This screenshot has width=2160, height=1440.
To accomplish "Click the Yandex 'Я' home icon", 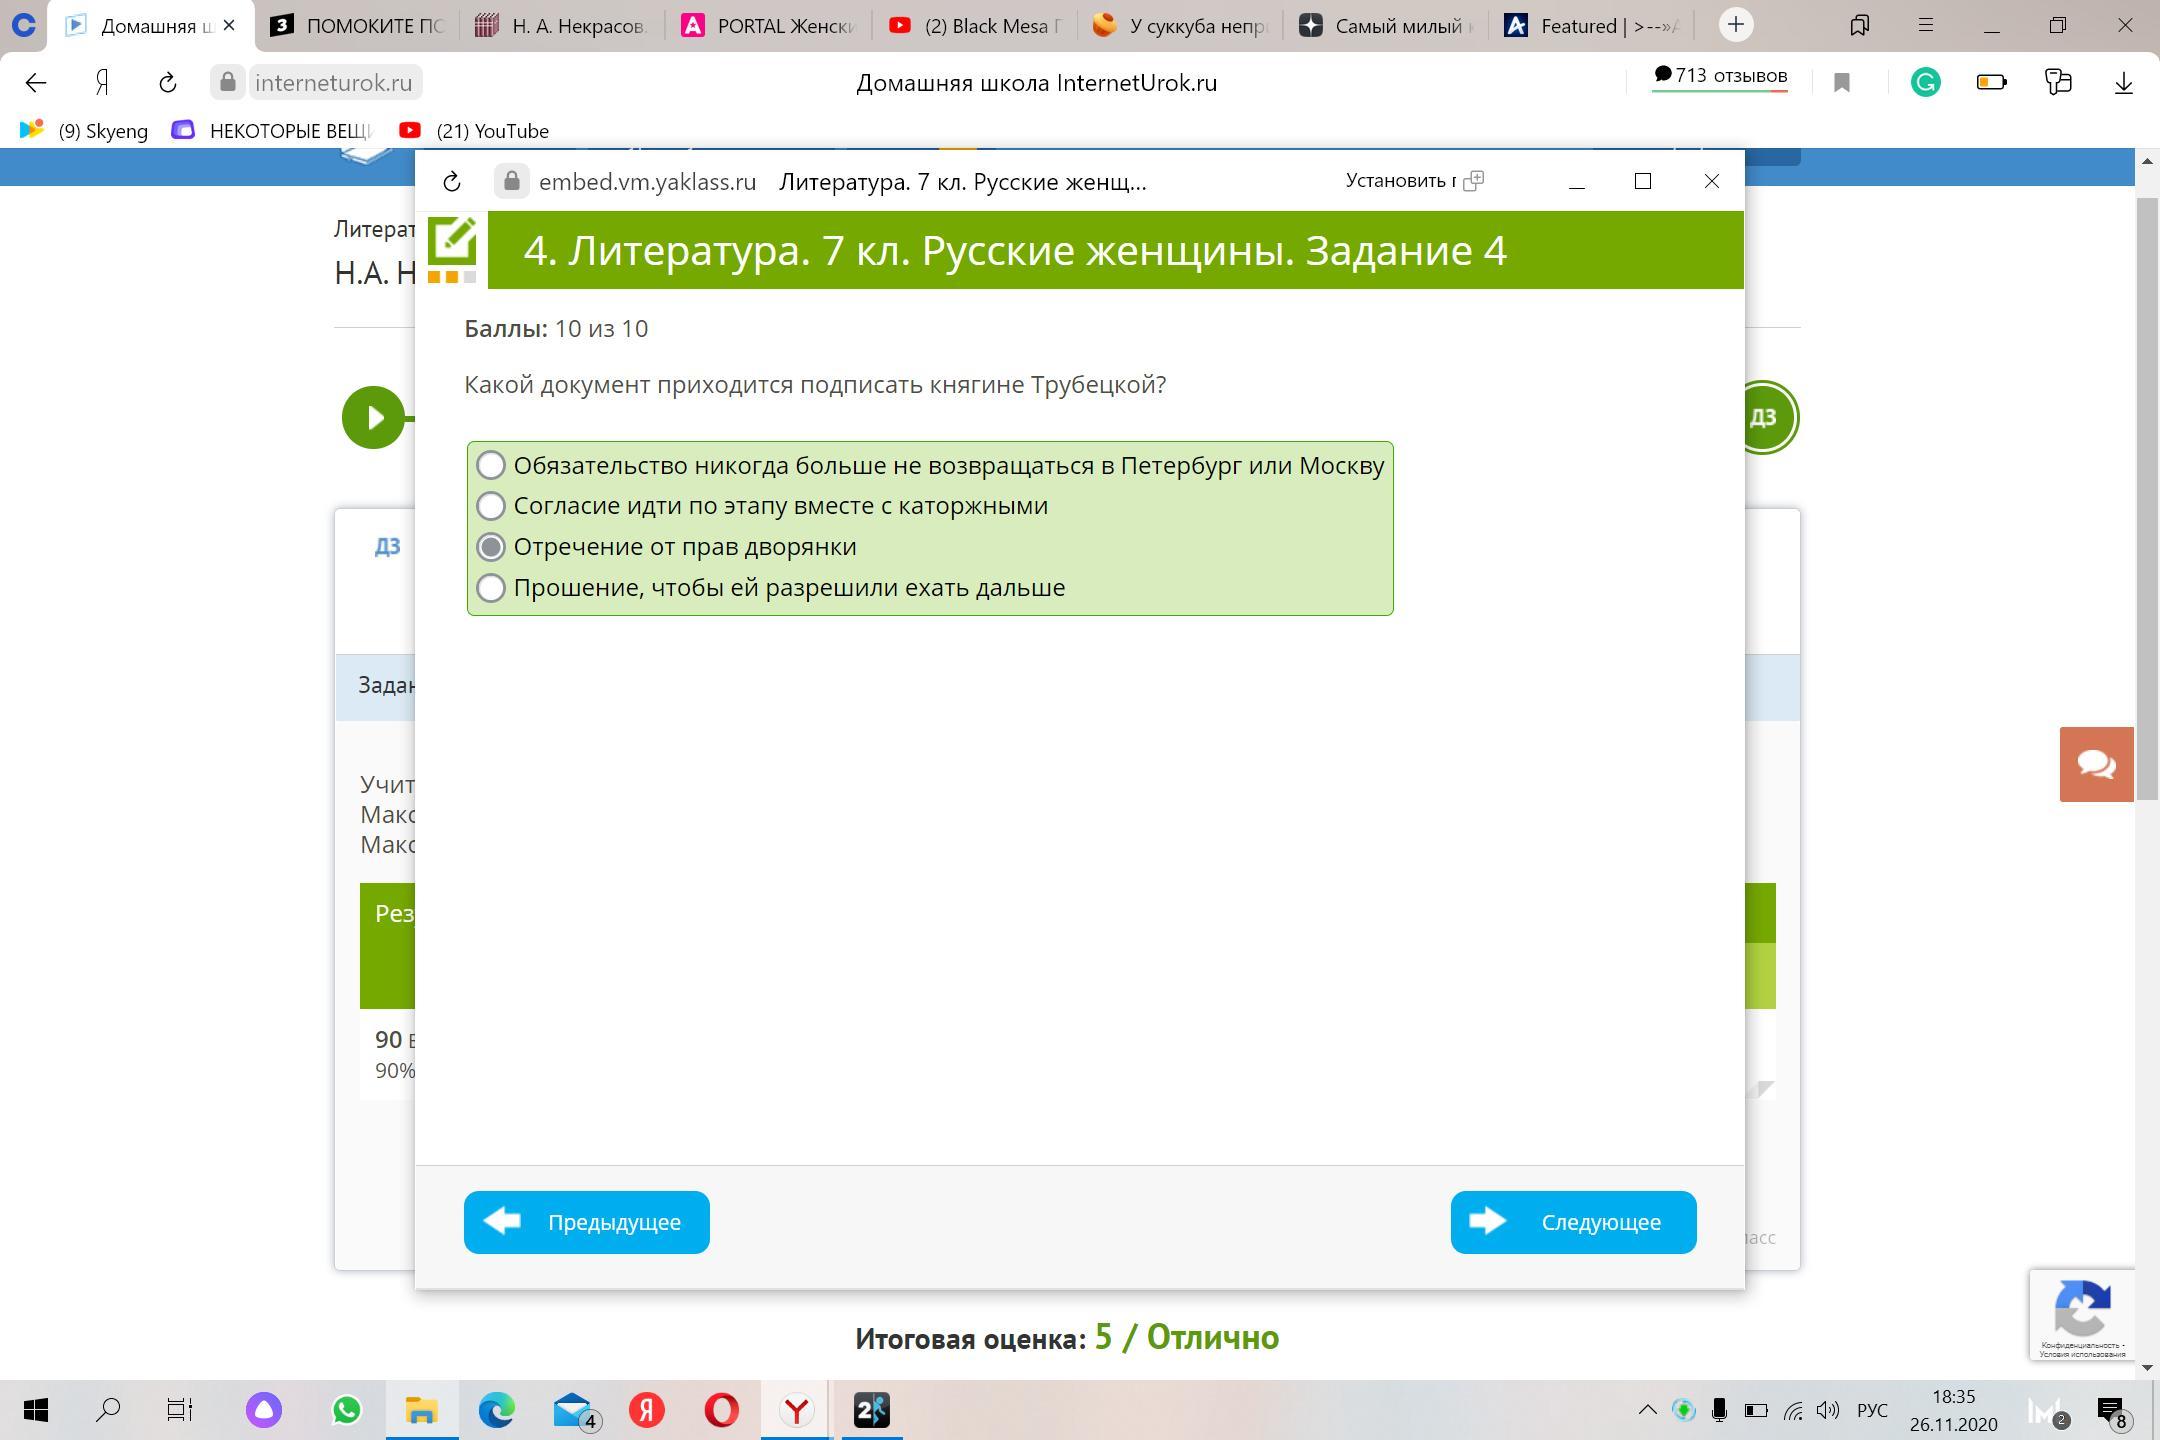I will (x=102, y=83).
